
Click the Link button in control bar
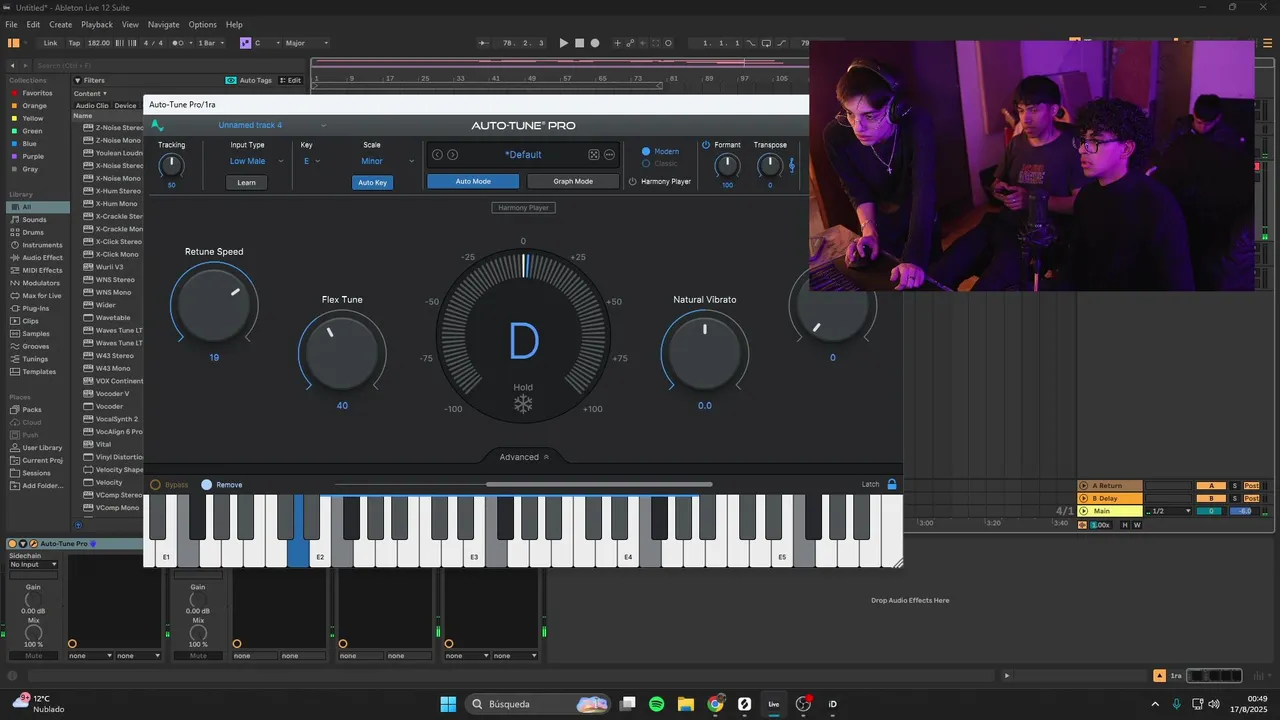50,43
